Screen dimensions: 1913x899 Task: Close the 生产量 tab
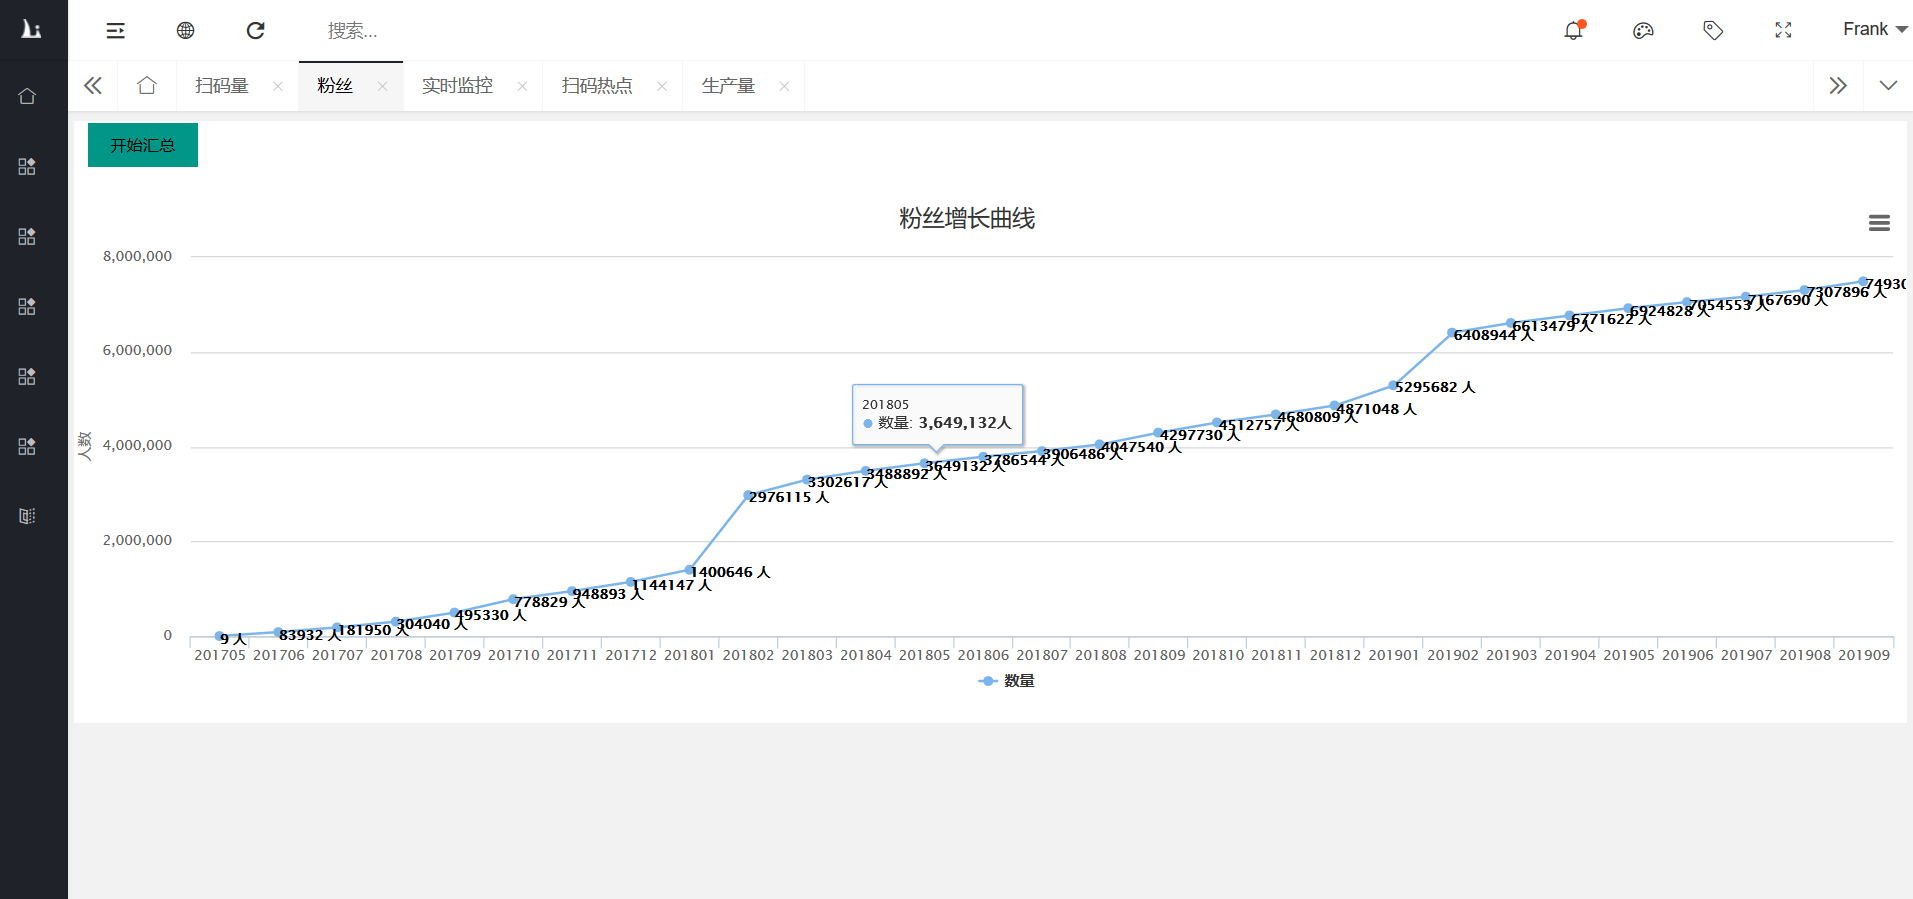pos(784,87)
